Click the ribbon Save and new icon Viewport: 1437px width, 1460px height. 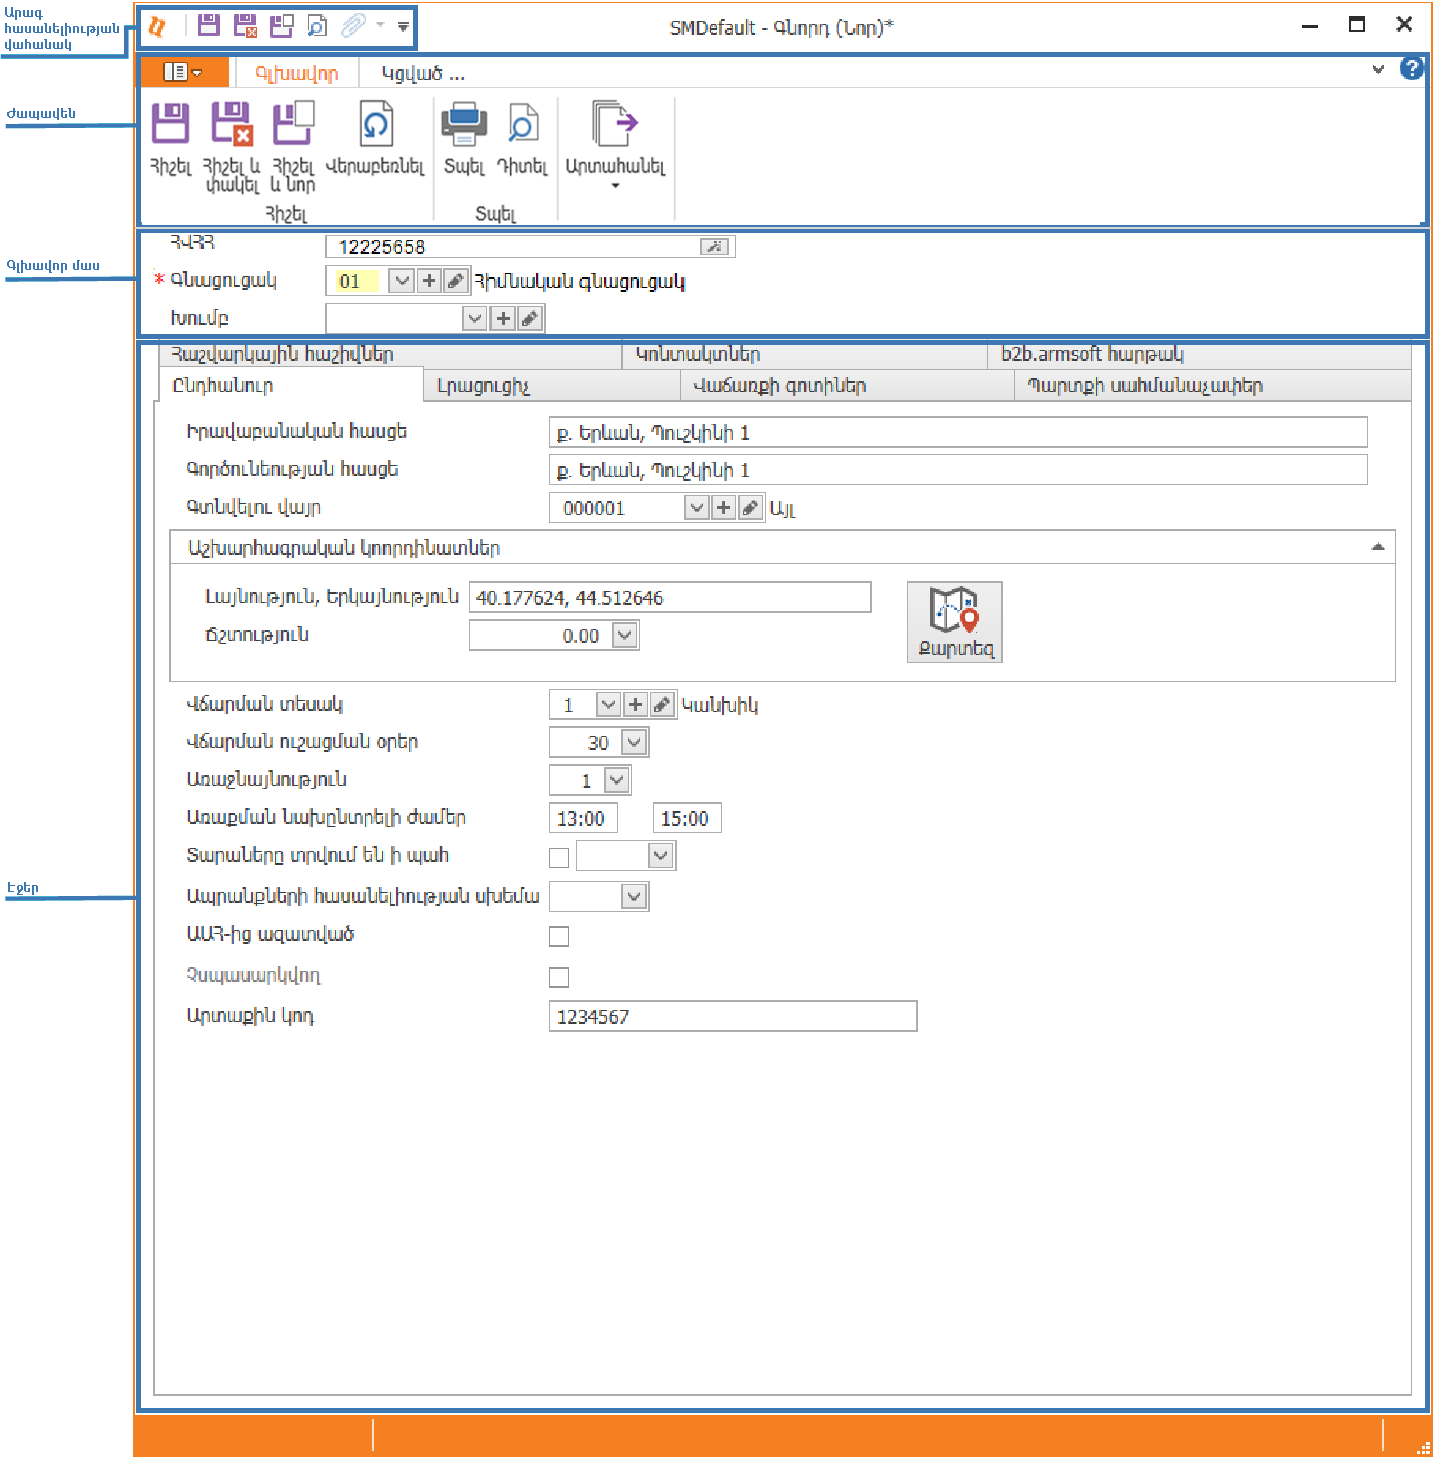293,124
